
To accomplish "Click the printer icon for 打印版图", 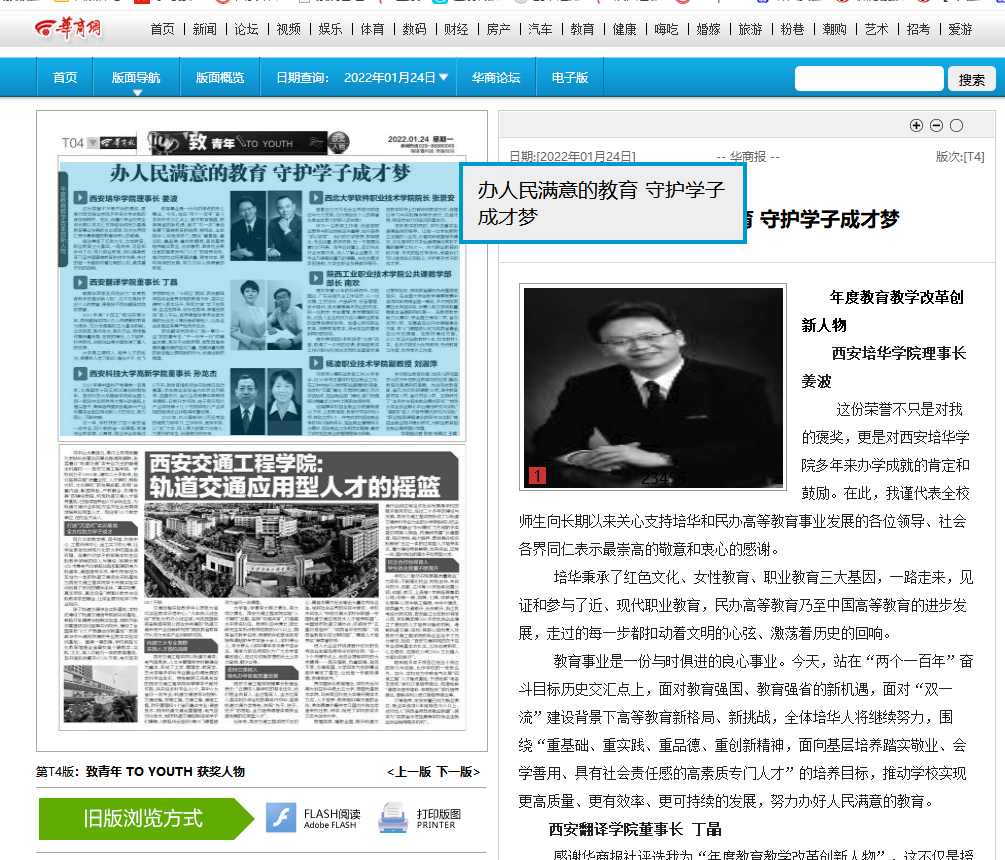I will 392,818.
